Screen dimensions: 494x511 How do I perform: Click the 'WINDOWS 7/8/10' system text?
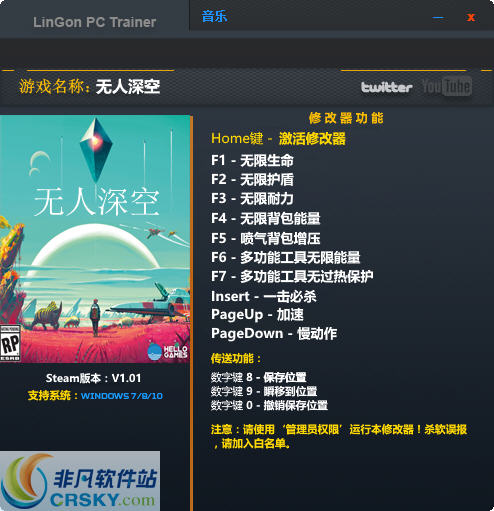pyautogui.click(x=122, y=396)
